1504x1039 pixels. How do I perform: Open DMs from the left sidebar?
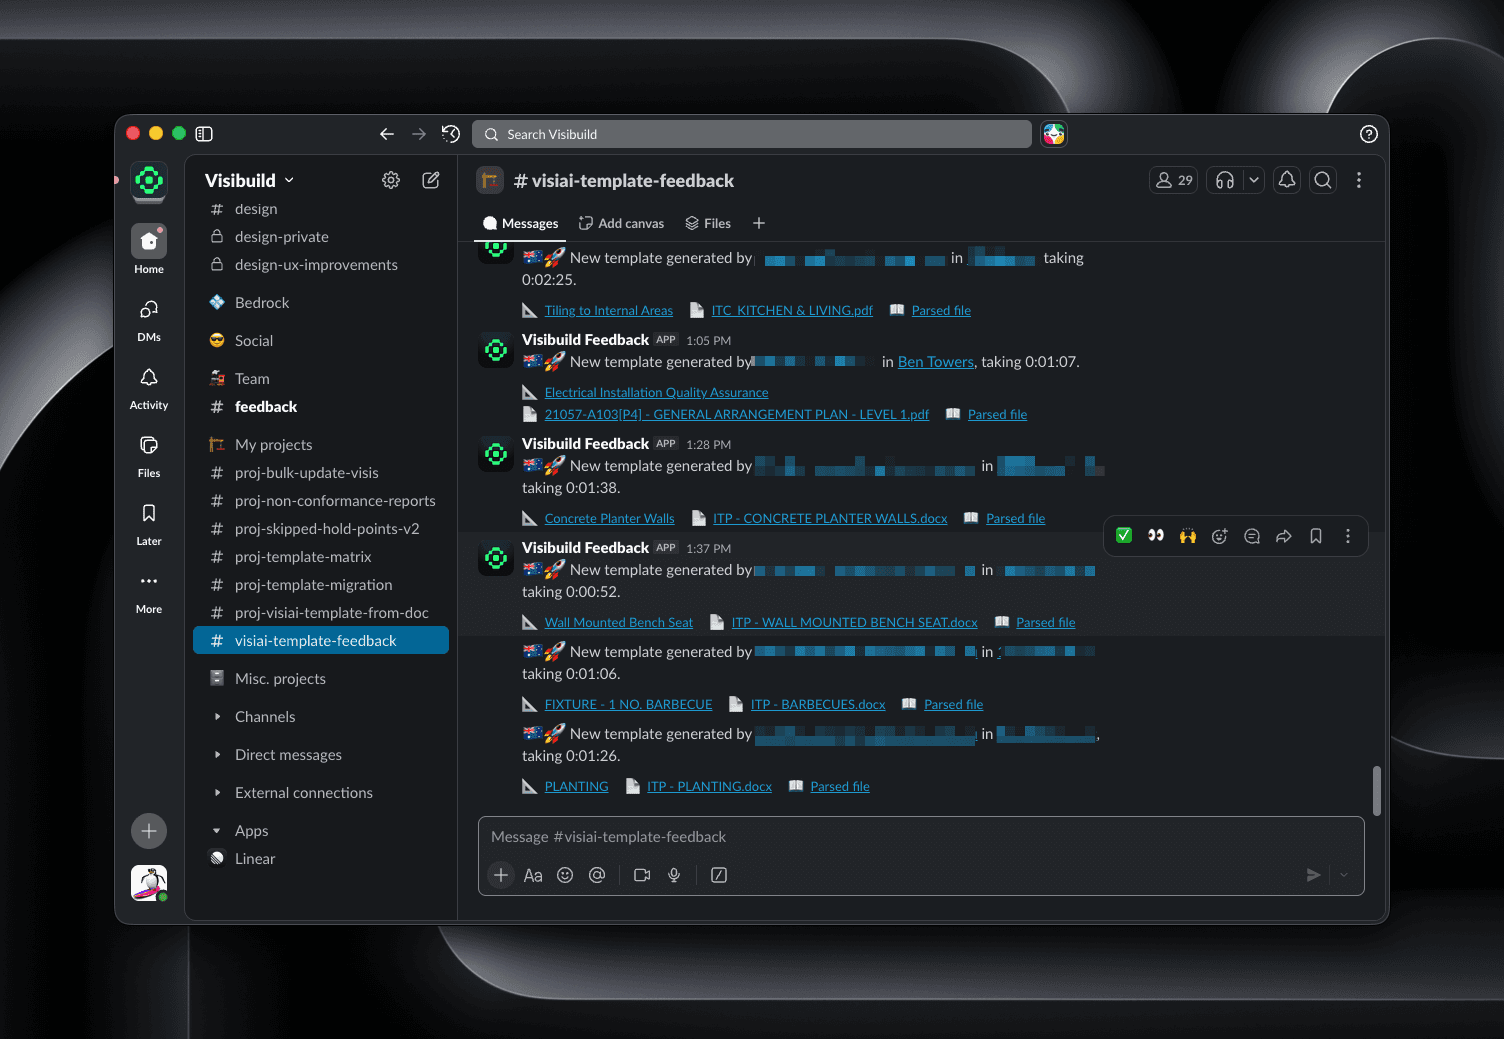[148, 320]
